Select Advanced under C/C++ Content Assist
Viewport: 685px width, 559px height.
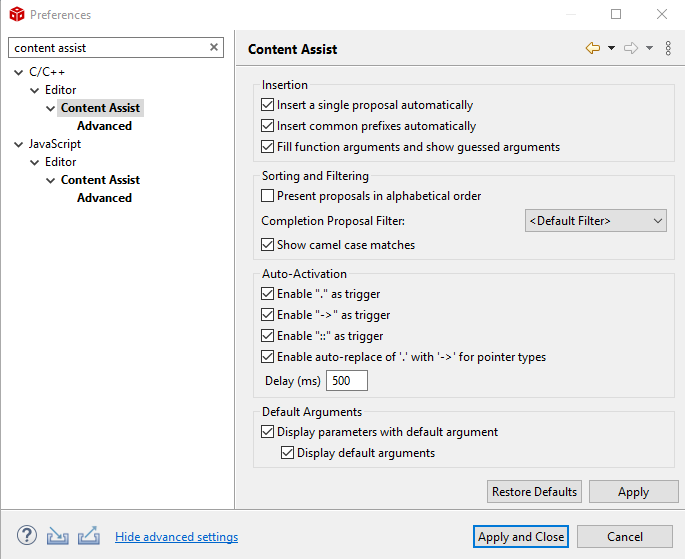click(104, 126)
